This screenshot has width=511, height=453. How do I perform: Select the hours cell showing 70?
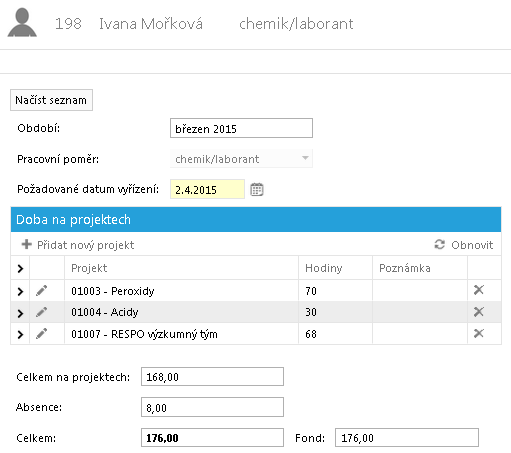(x=335, y=291)
